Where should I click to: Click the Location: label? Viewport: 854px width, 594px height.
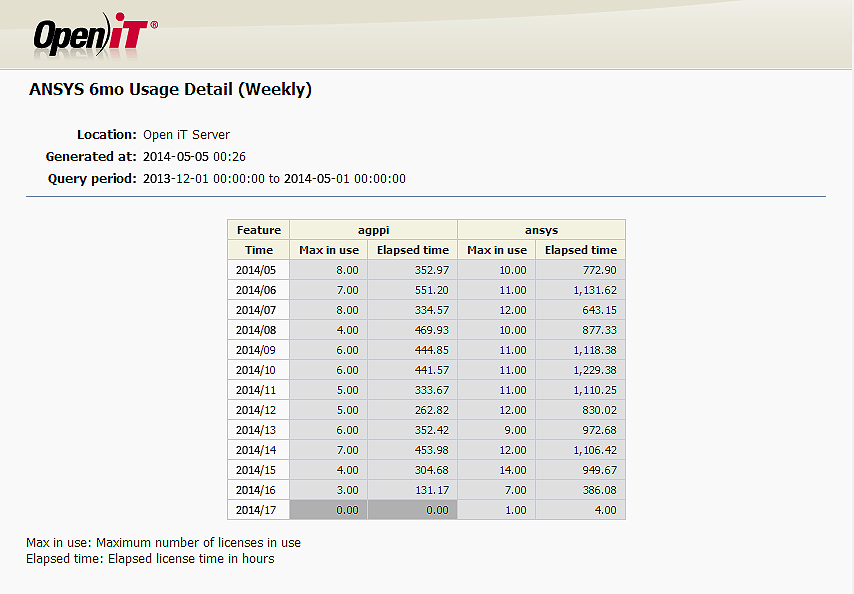pos(107,134)
